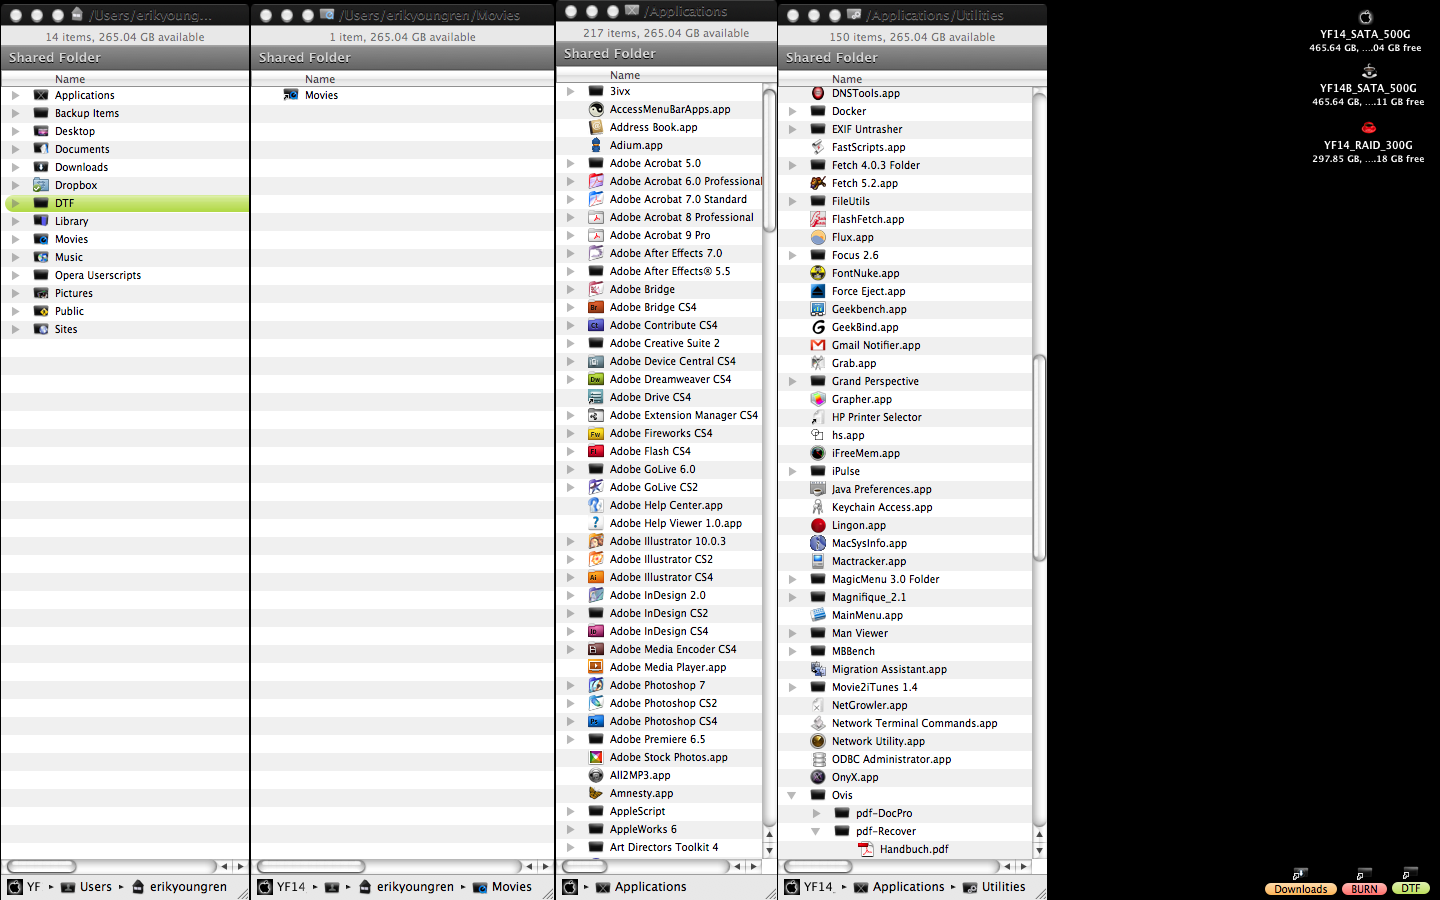The height and width of the screenshot is (900, 1440).
Task: Click the Name column header in home window
Action: [x=125, y=79]
